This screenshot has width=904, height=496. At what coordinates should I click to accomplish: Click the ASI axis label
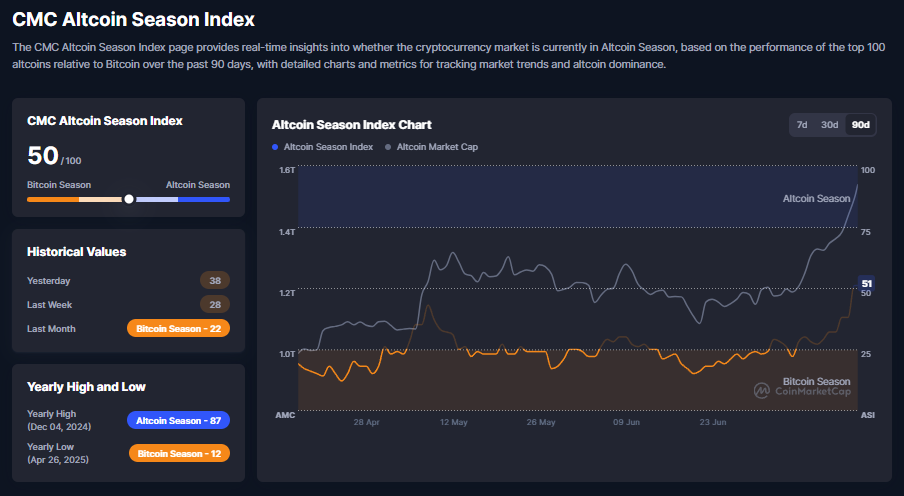[x=868, y=415]
